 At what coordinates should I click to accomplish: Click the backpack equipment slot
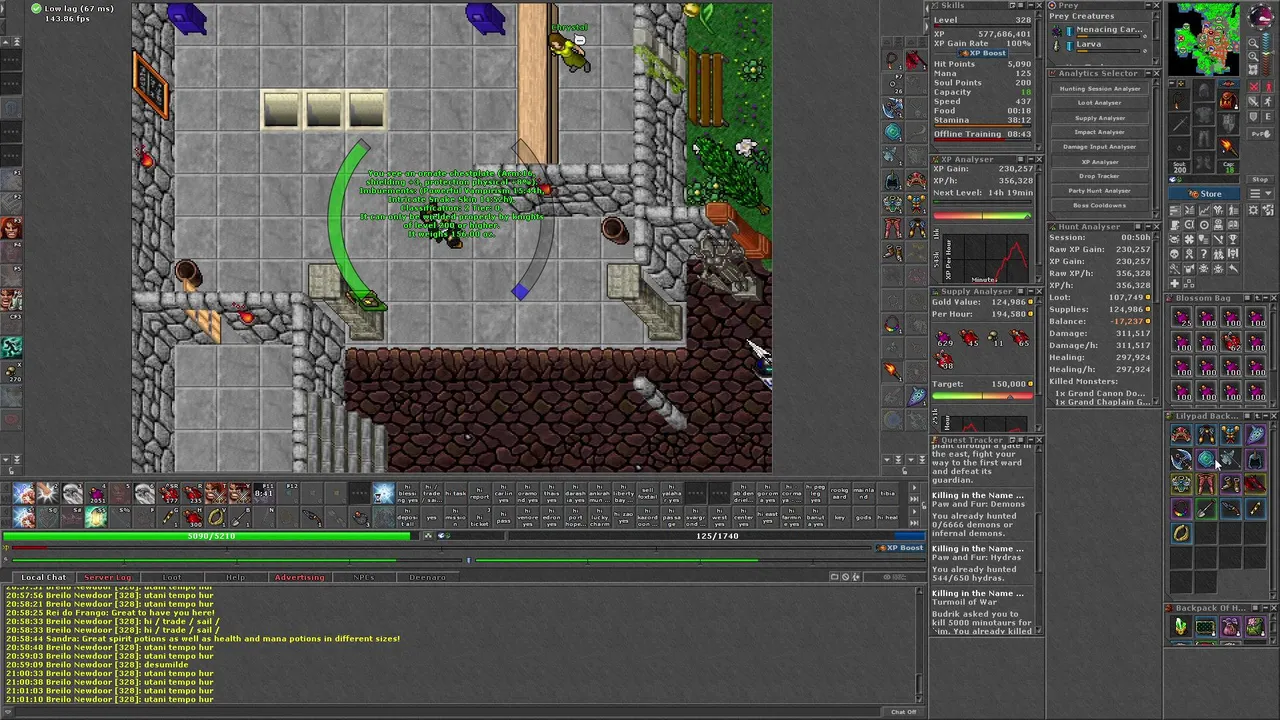pyautogui.click(x=1228, y=99)
